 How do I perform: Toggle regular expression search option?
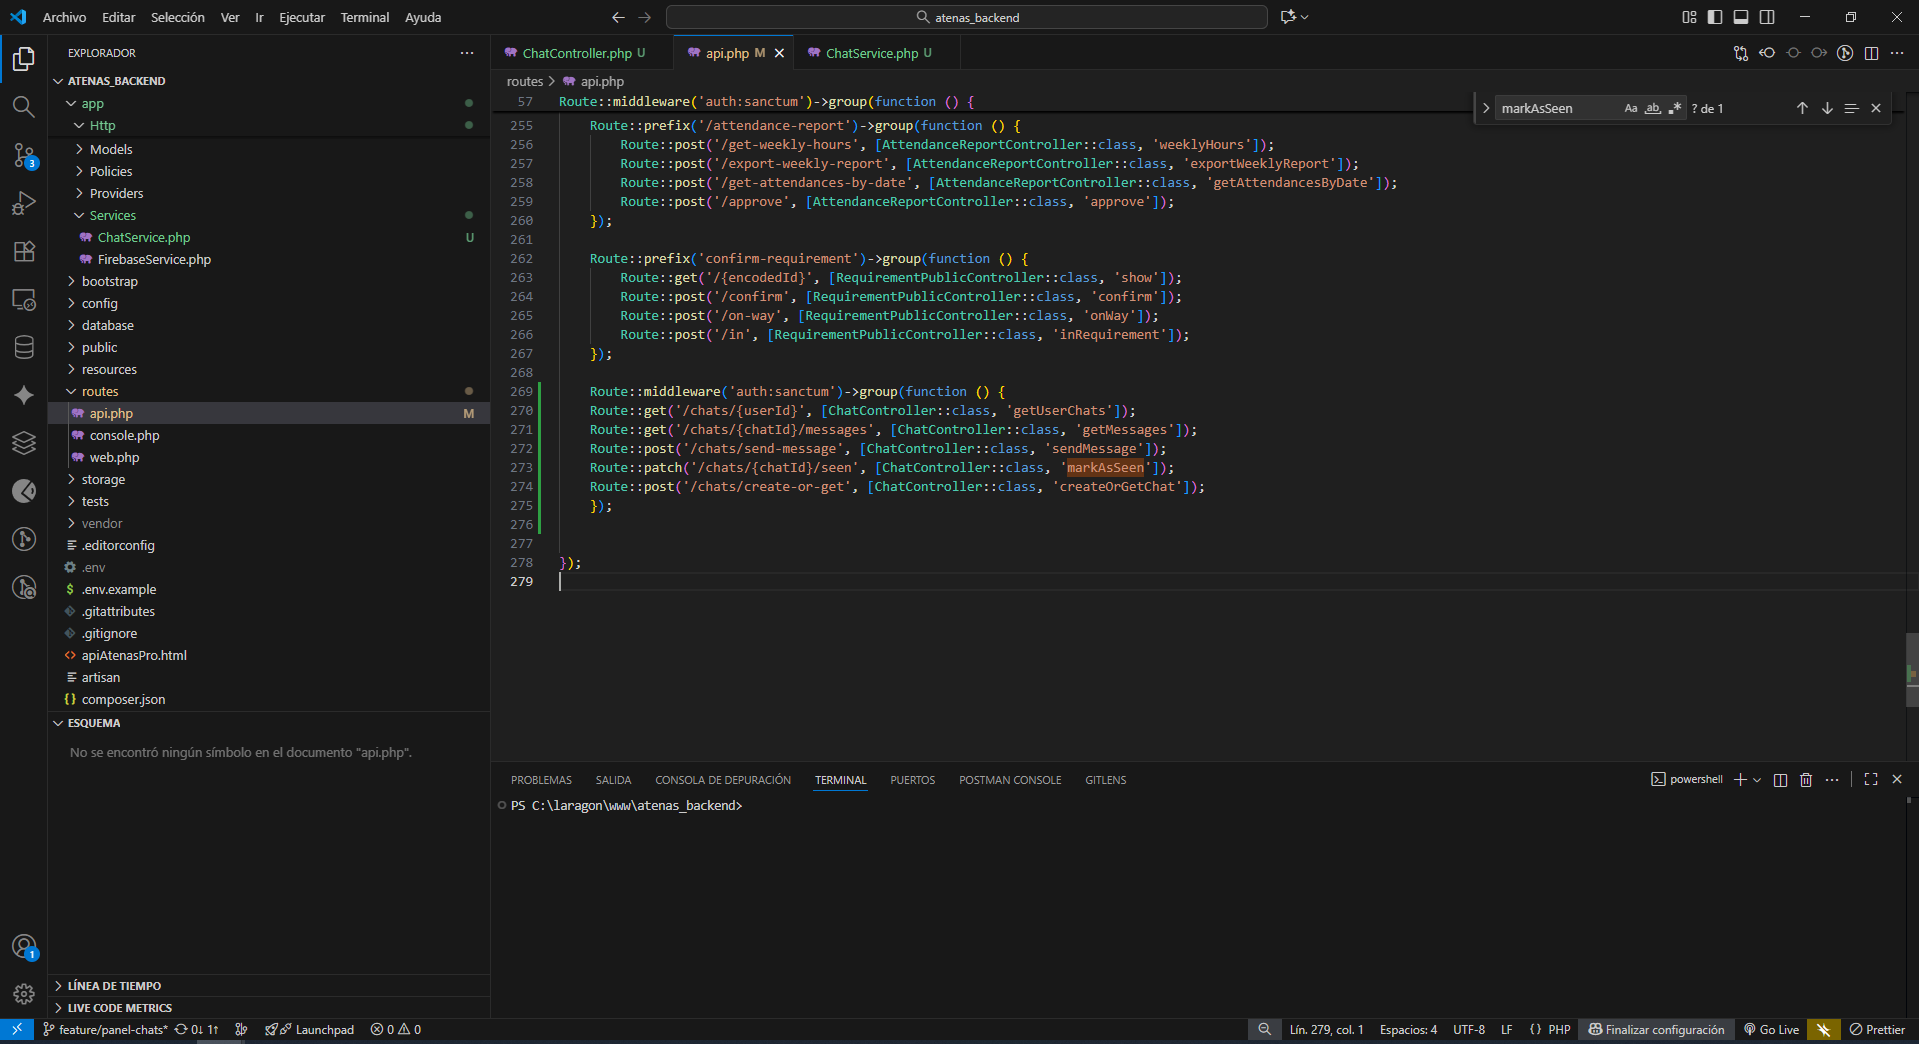[1675, 108]
